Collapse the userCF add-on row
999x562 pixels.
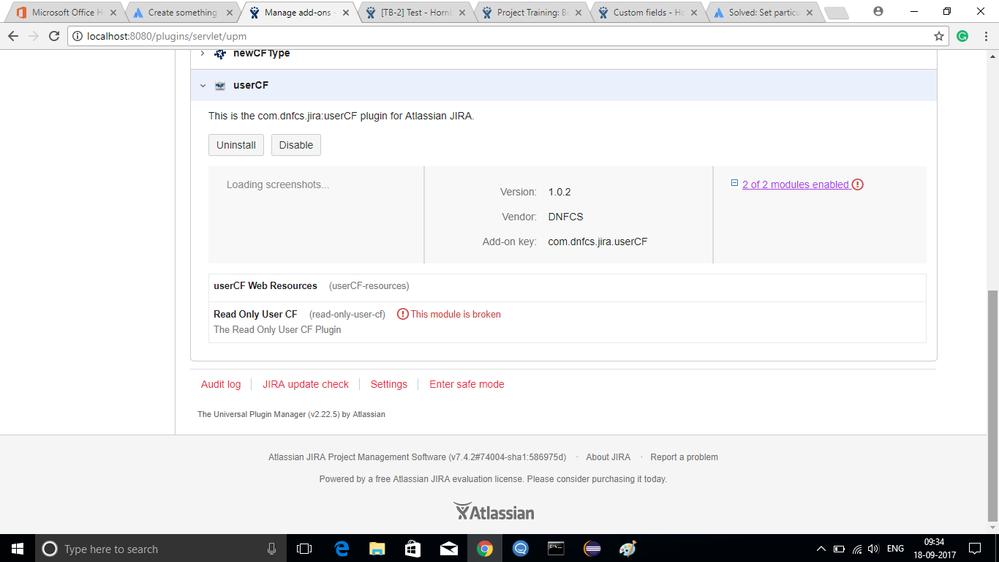click(203, 85)
